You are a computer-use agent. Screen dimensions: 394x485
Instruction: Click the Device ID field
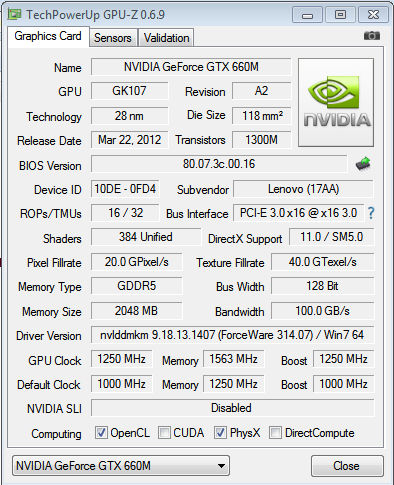[125, 189]
